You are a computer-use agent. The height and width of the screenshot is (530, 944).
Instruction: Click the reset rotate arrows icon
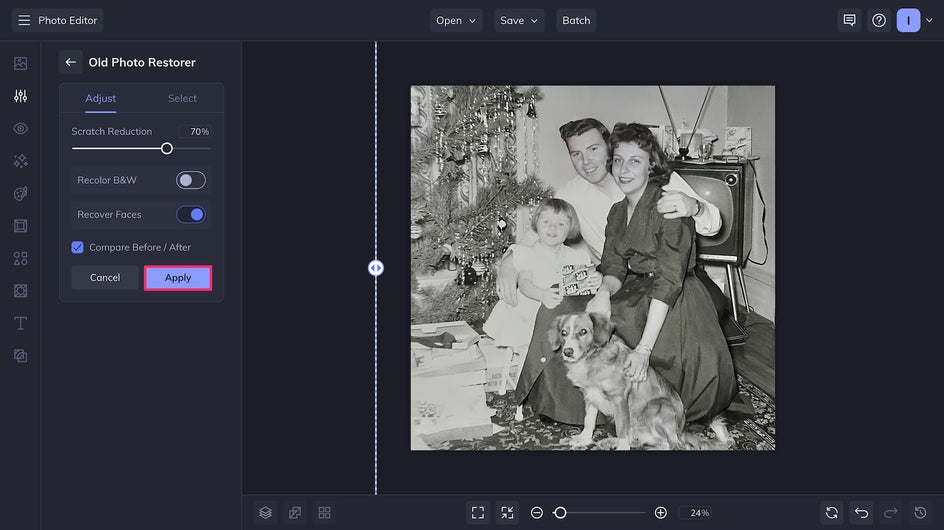(832, 513)
